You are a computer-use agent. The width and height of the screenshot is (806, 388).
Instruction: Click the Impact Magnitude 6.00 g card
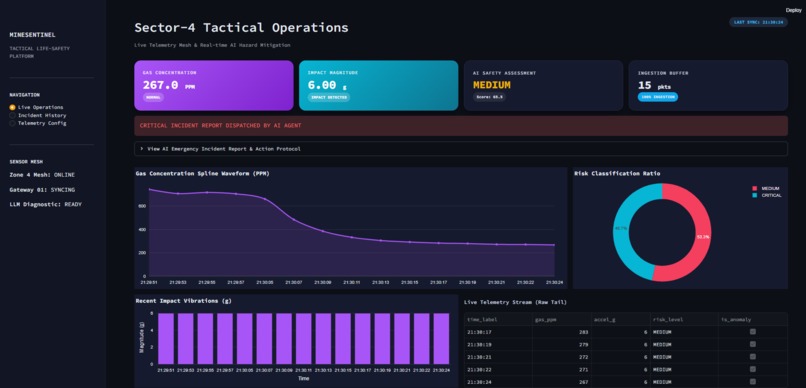click(378, 85)
